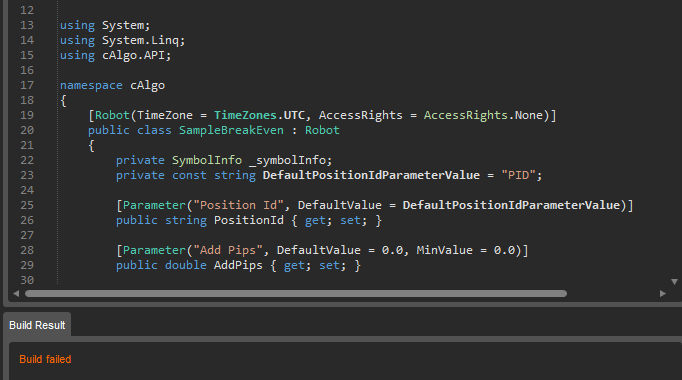The image size is (682, 380).
Task: Click the horizontal scrollbar thumb
Action: [x=296, y=293]
